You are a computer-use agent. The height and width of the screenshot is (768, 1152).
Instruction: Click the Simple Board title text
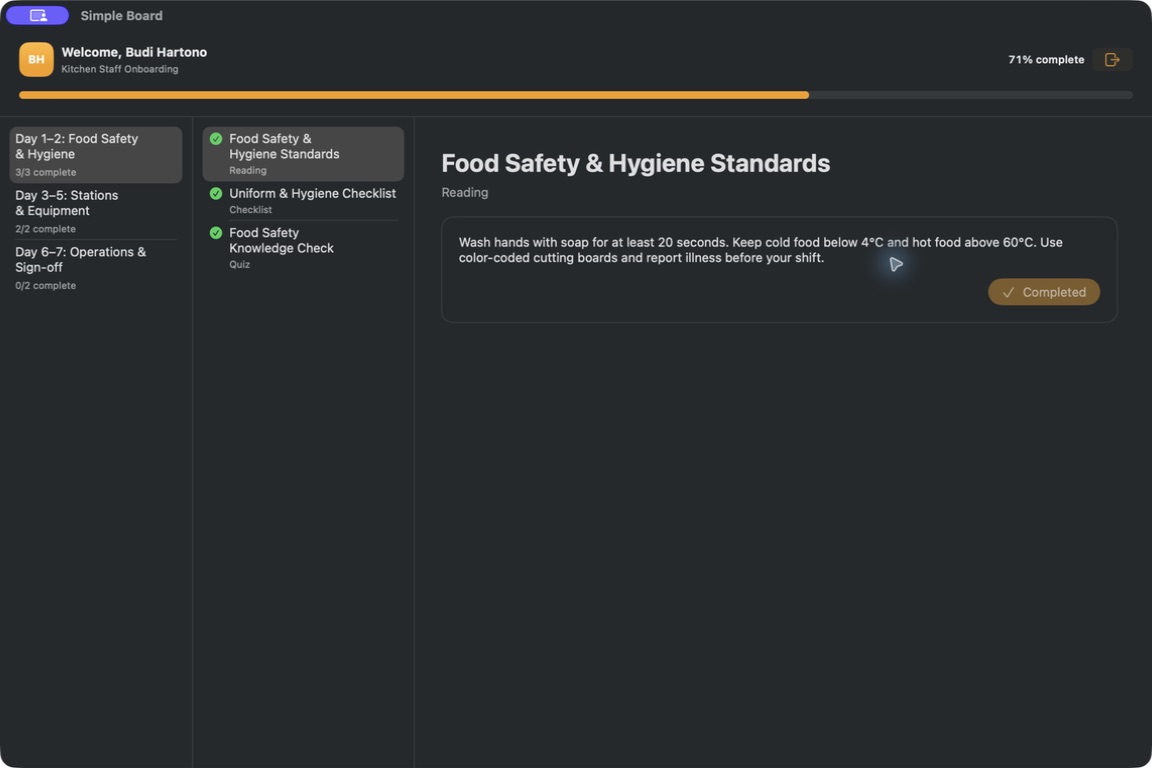tap(121, 15)
